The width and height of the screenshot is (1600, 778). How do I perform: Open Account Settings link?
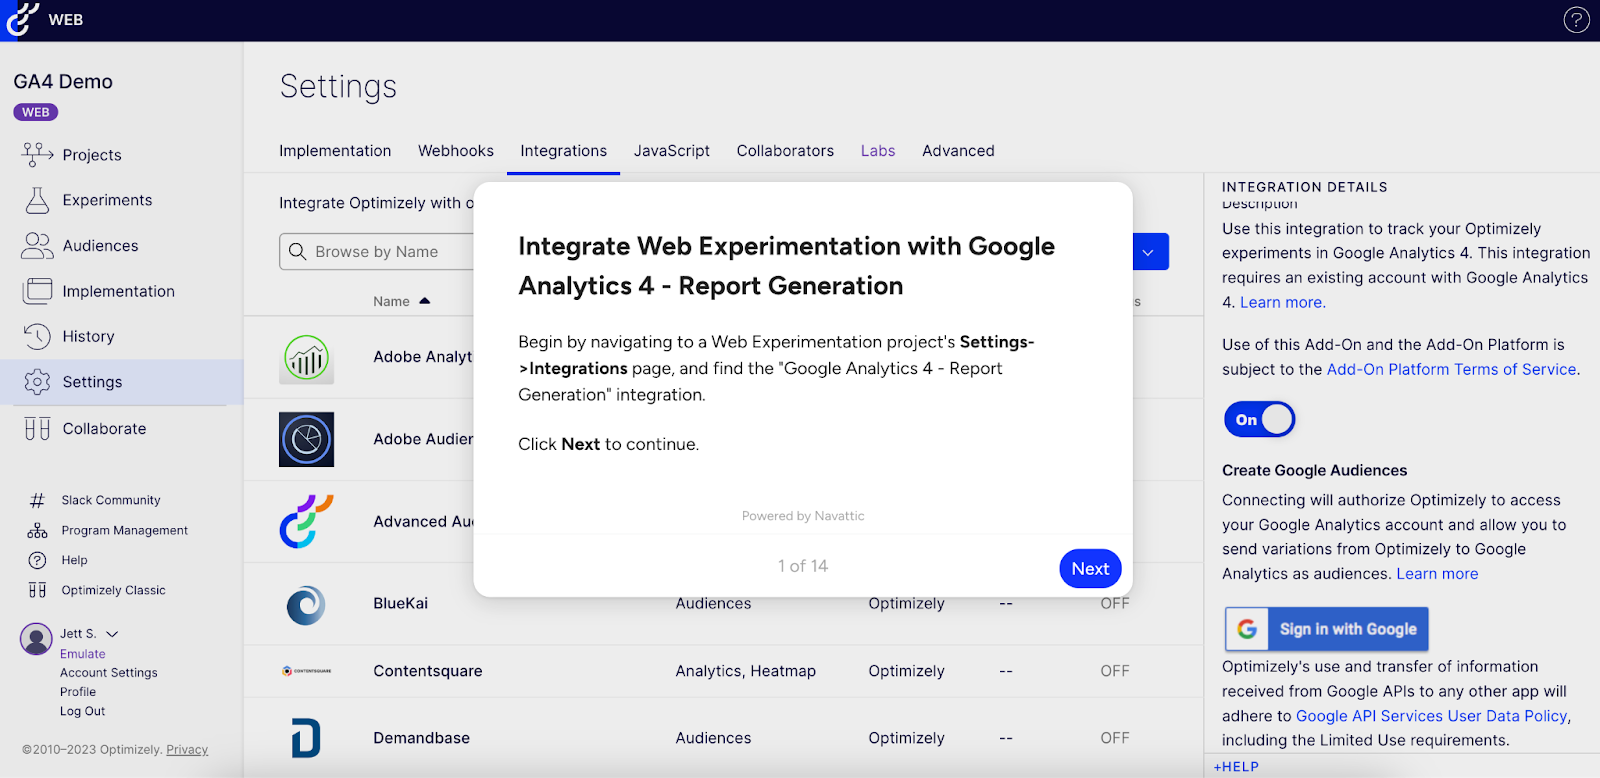tap(109, 673)
